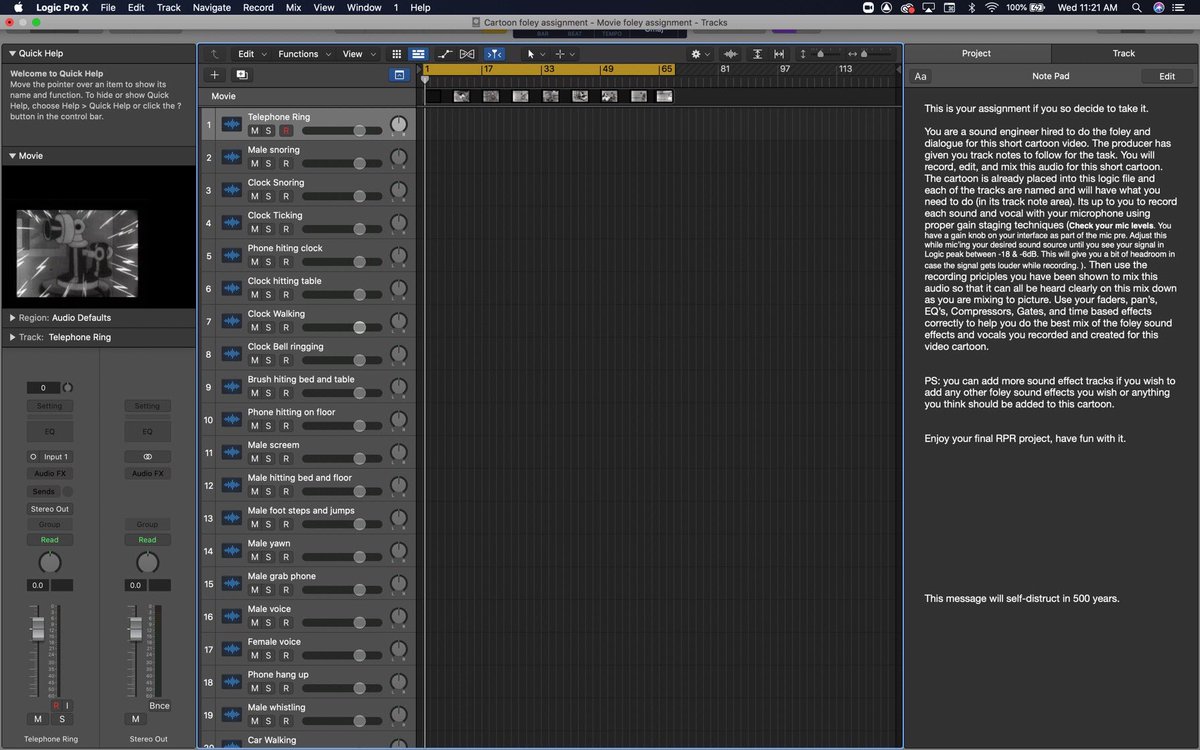Screen dimensions: 1200x750
Task: Click the Wi-Fi icon in the menu bar
Action: 992,7
